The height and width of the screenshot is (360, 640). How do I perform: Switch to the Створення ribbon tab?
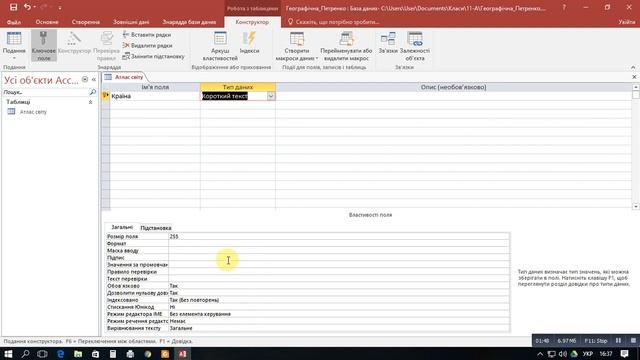(x=86, y=22)
